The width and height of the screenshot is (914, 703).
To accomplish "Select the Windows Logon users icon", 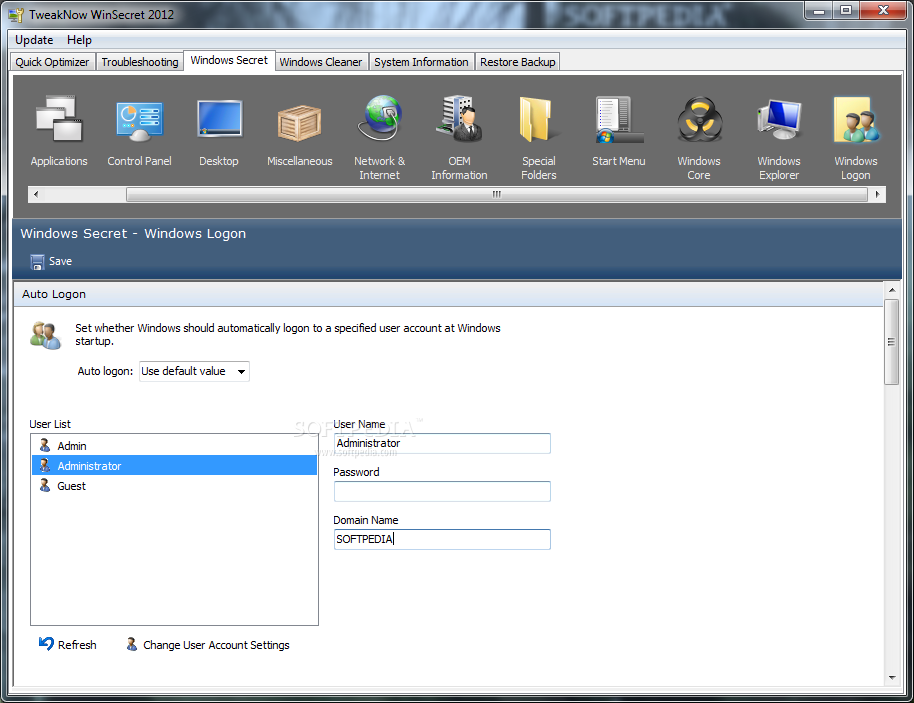I will (x=856, y=120).
